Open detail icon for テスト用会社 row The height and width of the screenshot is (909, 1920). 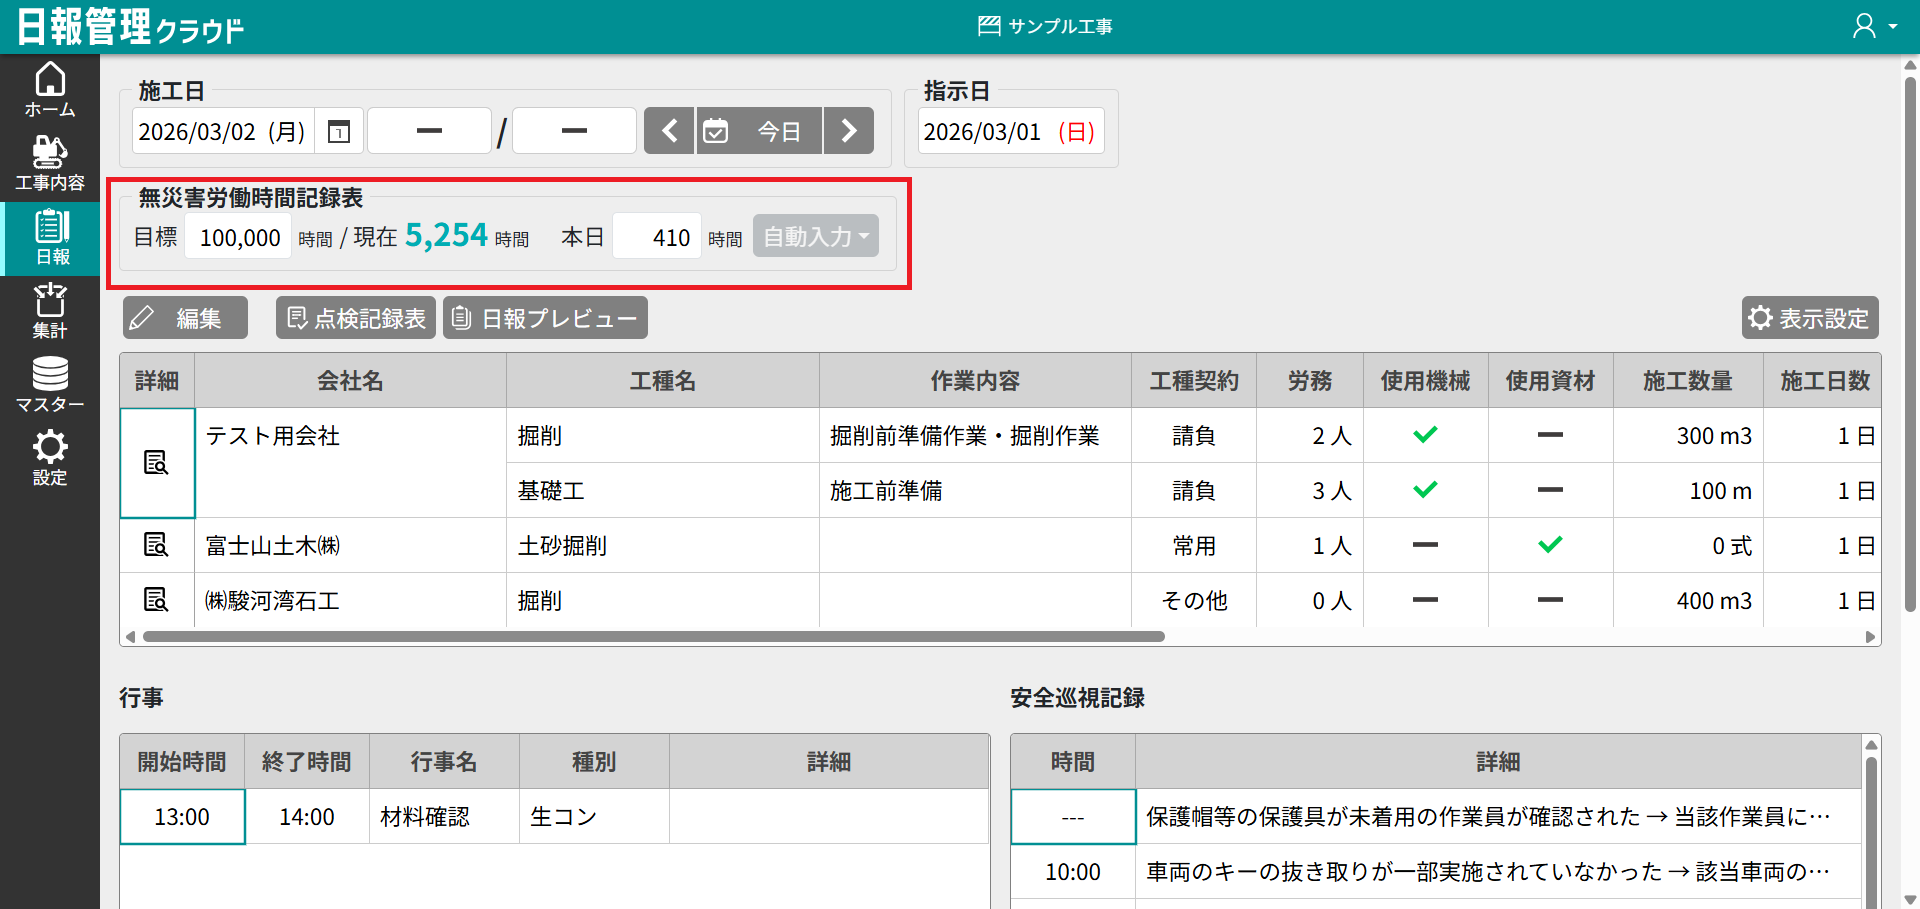(x=156, y=462)
